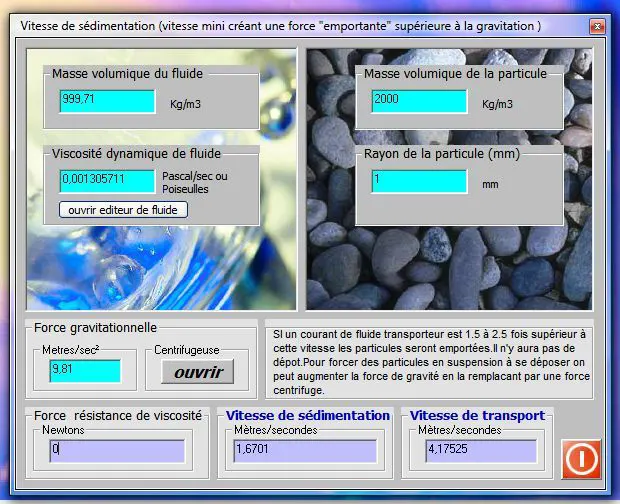Viewport: 620px width, 504px height.
Task: Click the 'Vitesse de transport' heading
Action: coord(478,415)
